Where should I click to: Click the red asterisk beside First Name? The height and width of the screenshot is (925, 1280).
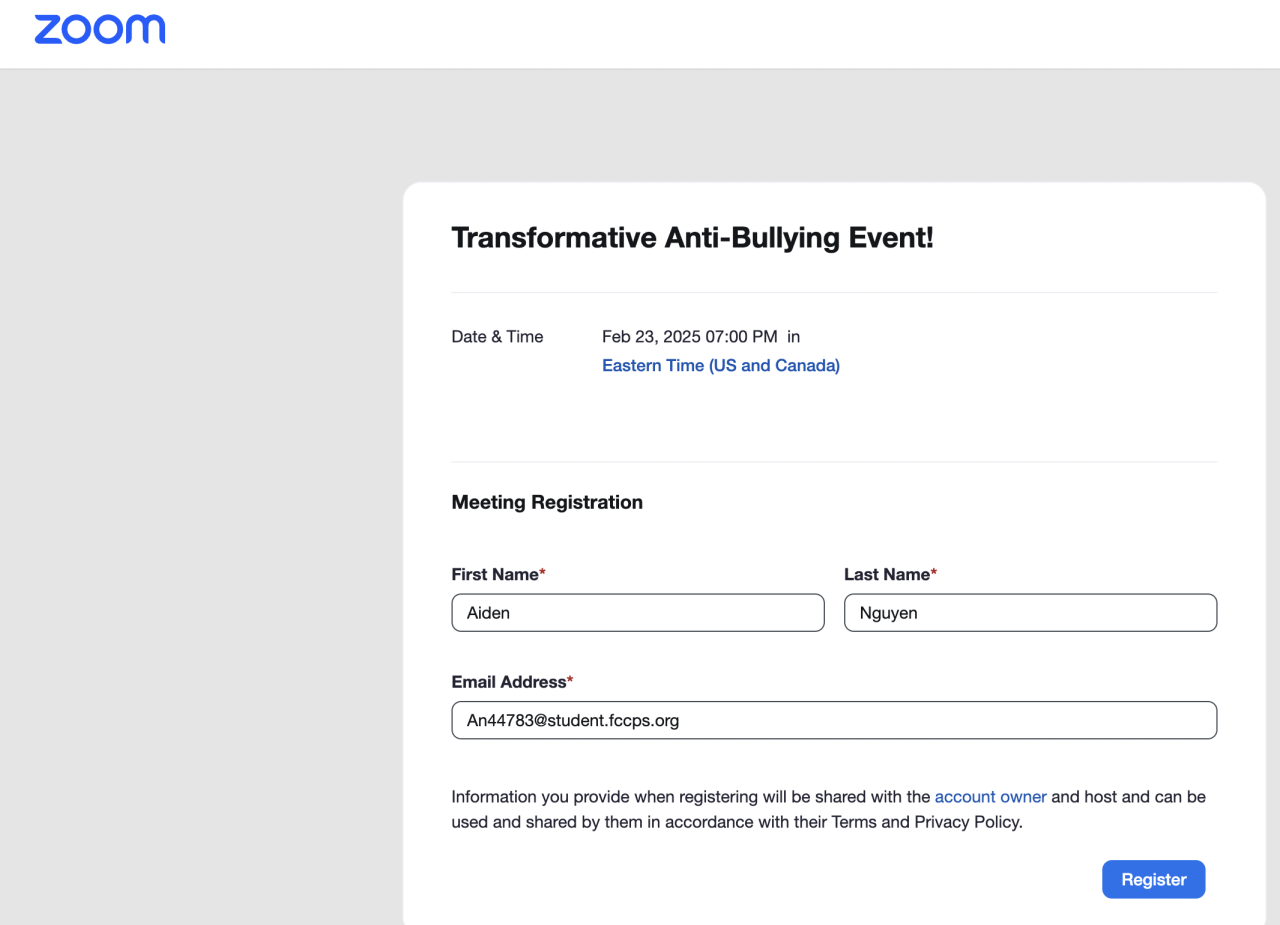543,574
